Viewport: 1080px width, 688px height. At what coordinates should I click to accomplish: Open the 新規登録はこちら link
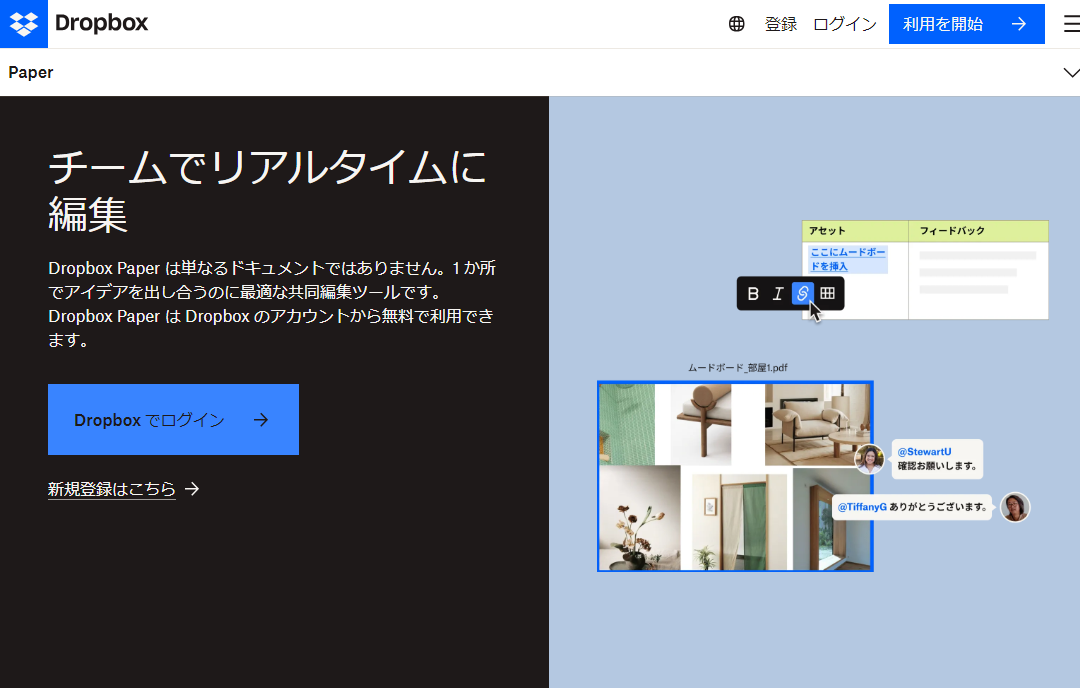tap(124, 489)
